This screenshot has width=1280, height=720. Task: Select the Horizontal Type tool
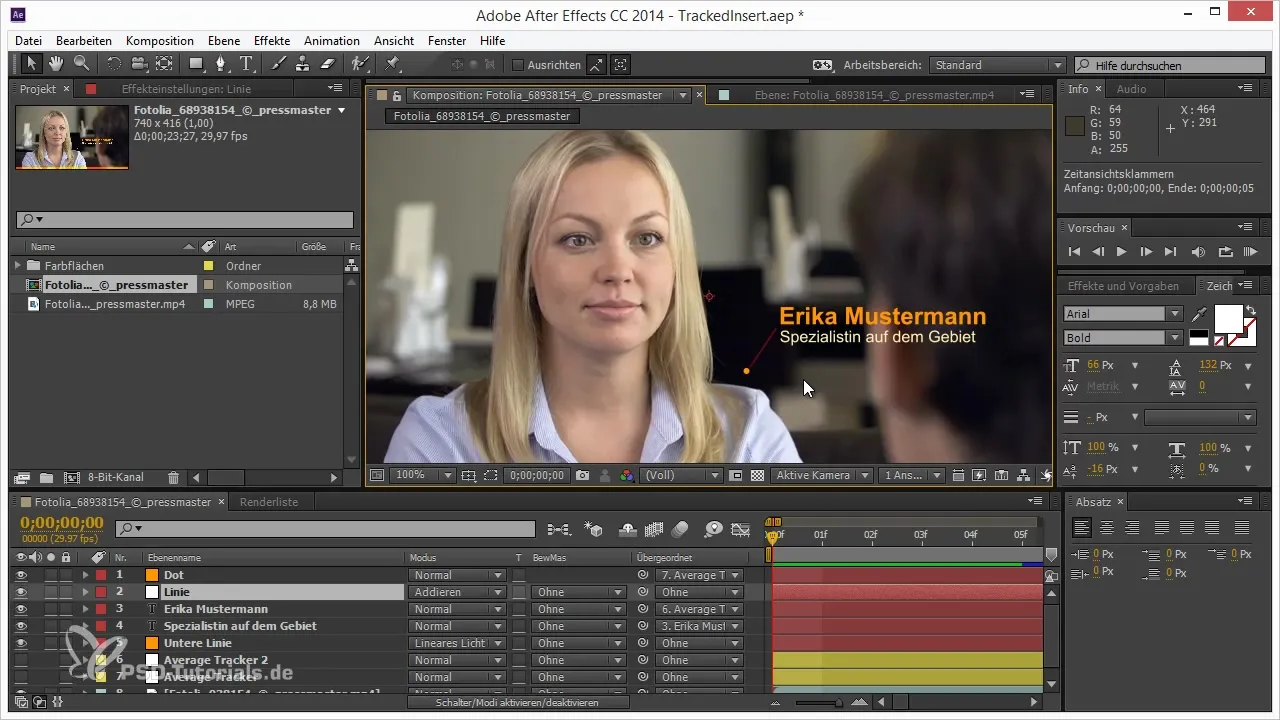pos(246,64)
